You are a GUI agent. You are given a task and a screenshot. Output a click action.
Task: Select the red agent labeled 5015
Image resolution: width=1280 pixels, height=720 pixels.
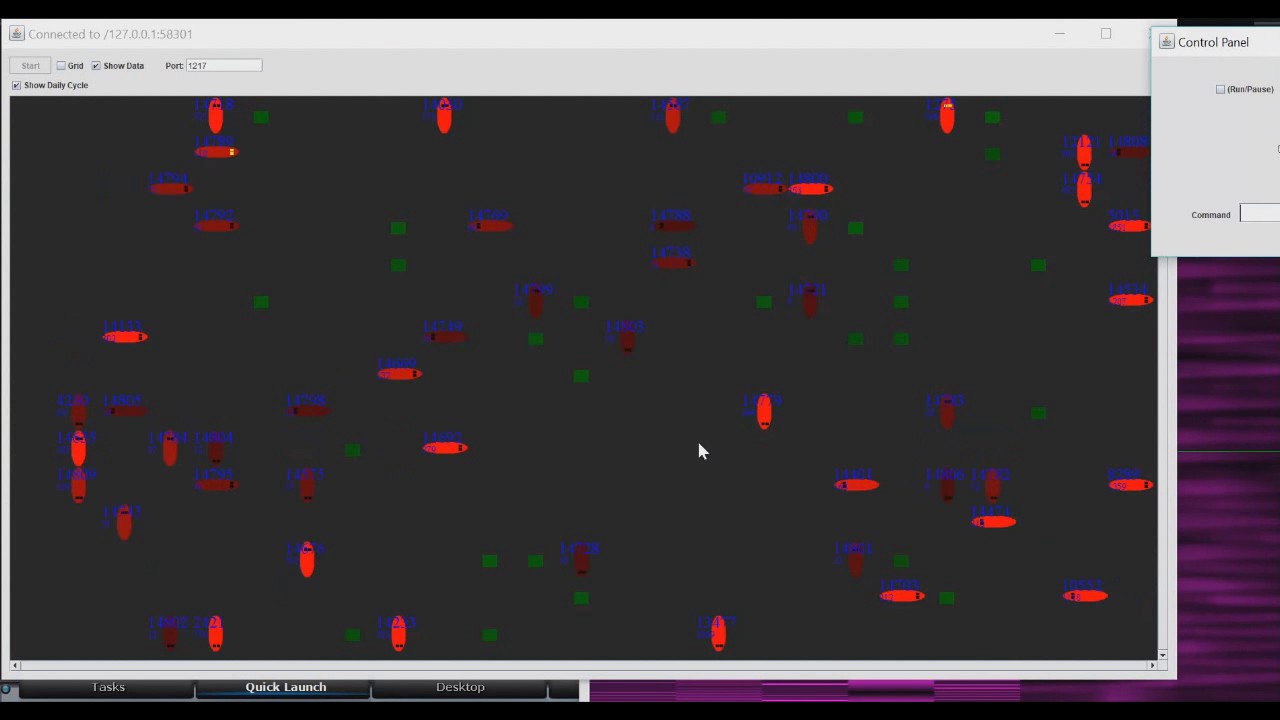1129,226
